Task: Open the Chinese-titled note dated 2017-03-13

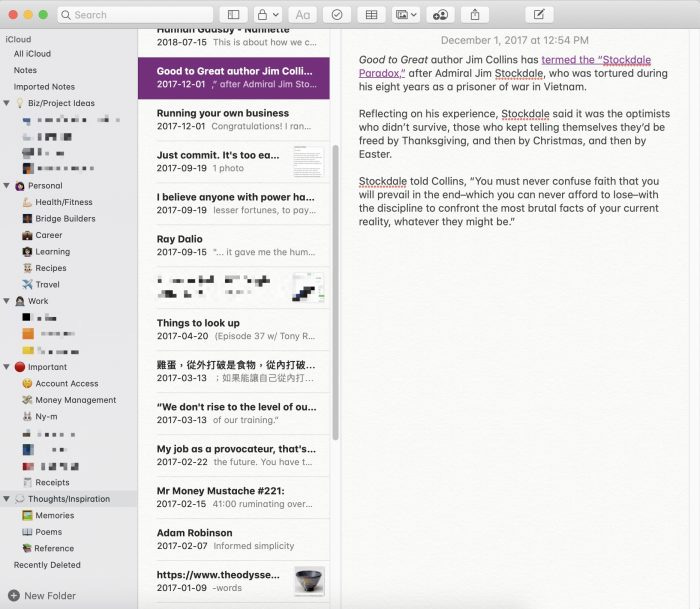Action: click(234, 371)
